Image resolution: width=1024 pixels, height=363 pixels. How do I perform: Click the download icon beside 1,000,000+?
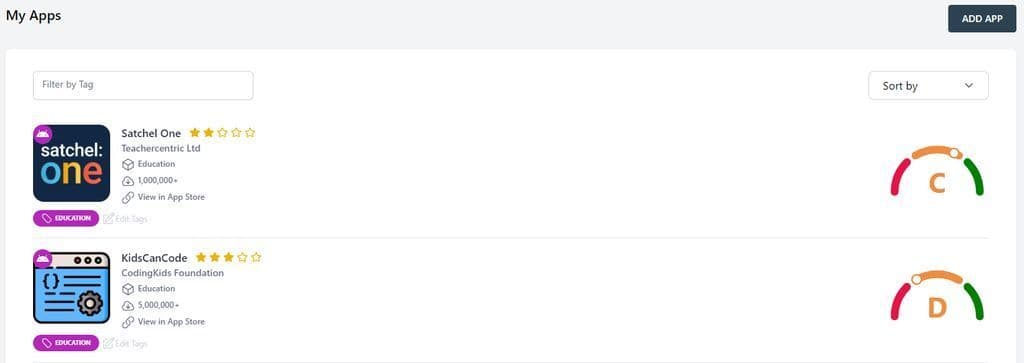(128, 181)
